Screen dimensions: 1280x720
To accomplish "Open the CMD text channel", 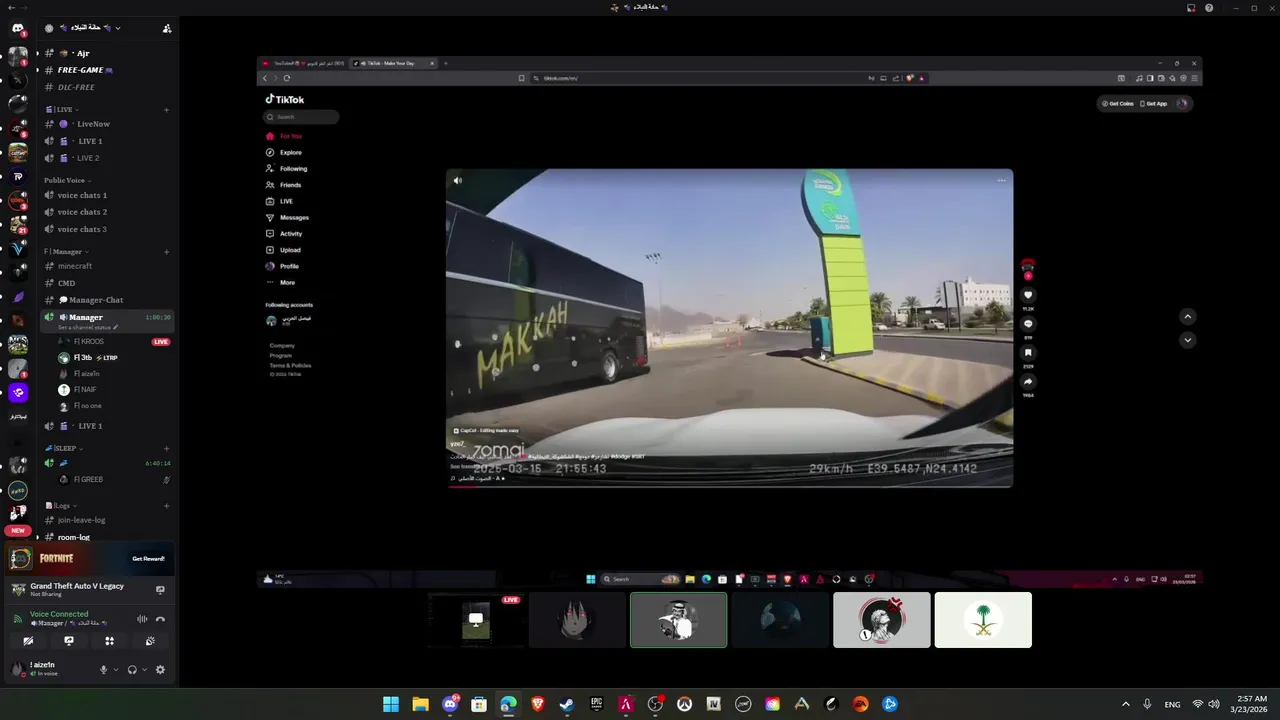I will click(105, 283).
